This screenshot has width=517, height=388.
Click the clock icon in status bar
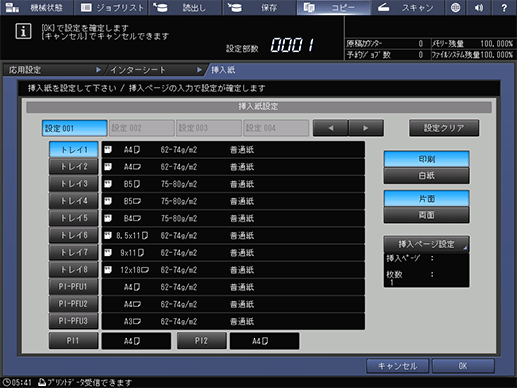point(6,382)
